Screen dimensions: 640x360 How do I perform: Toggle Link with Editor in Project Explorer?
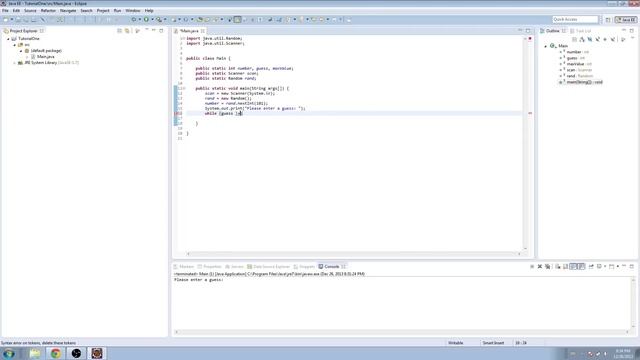click(x=127, y=31)
